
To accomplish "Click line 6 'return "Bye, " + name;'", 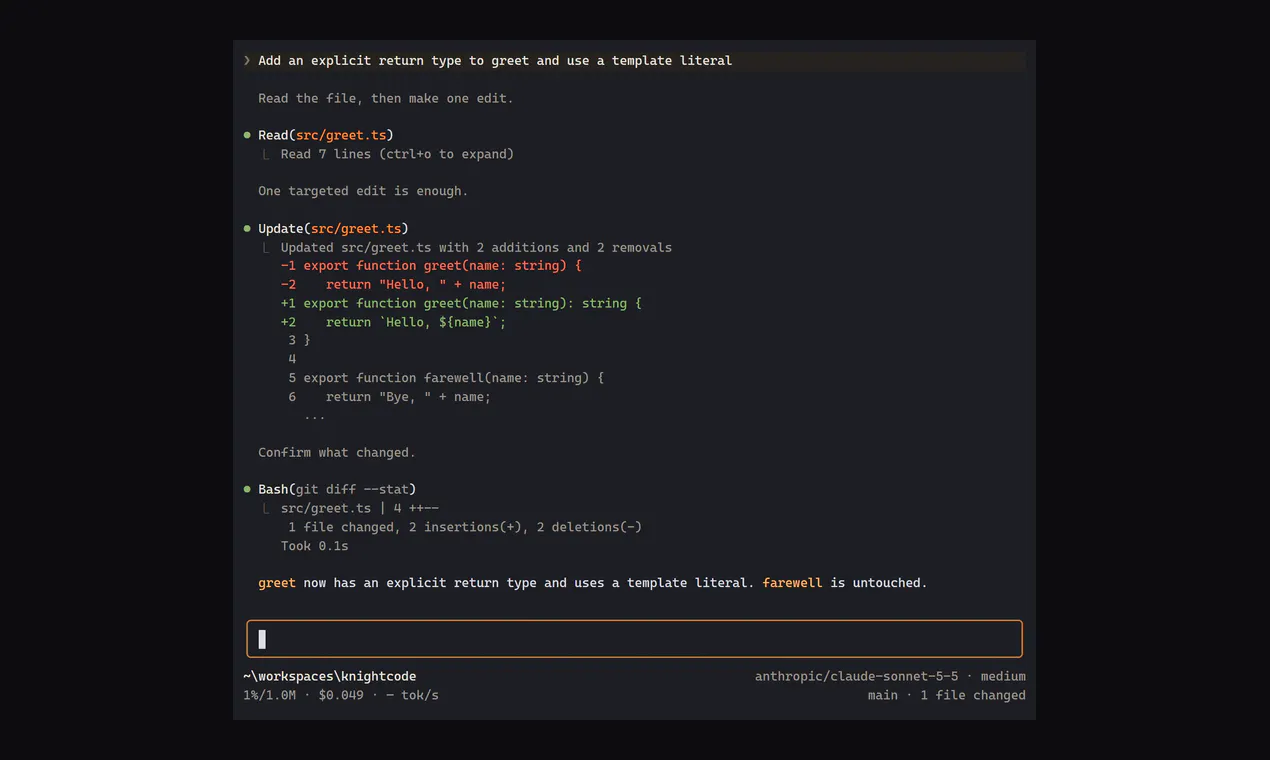I will (390, 397).
